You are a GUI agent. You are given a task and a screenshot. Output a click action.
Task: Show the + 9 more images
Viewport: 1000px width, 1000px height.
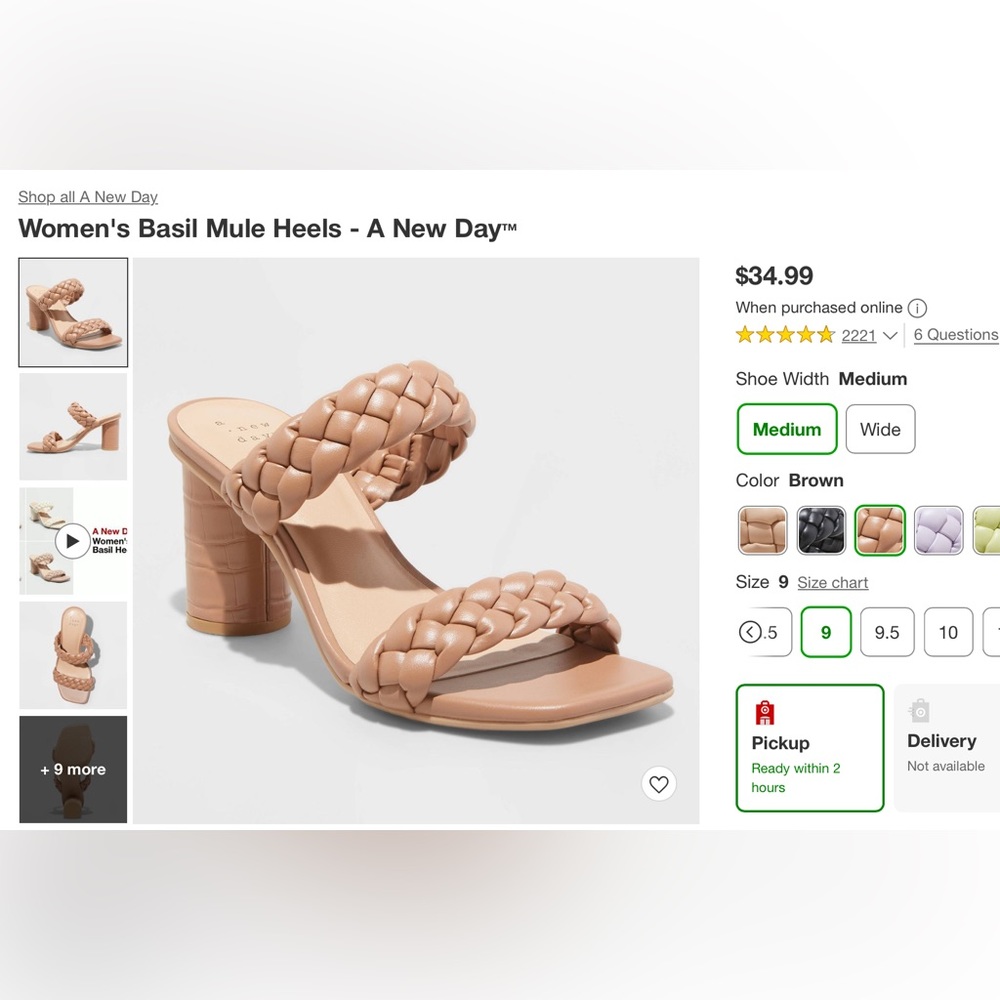click(73, 769)
